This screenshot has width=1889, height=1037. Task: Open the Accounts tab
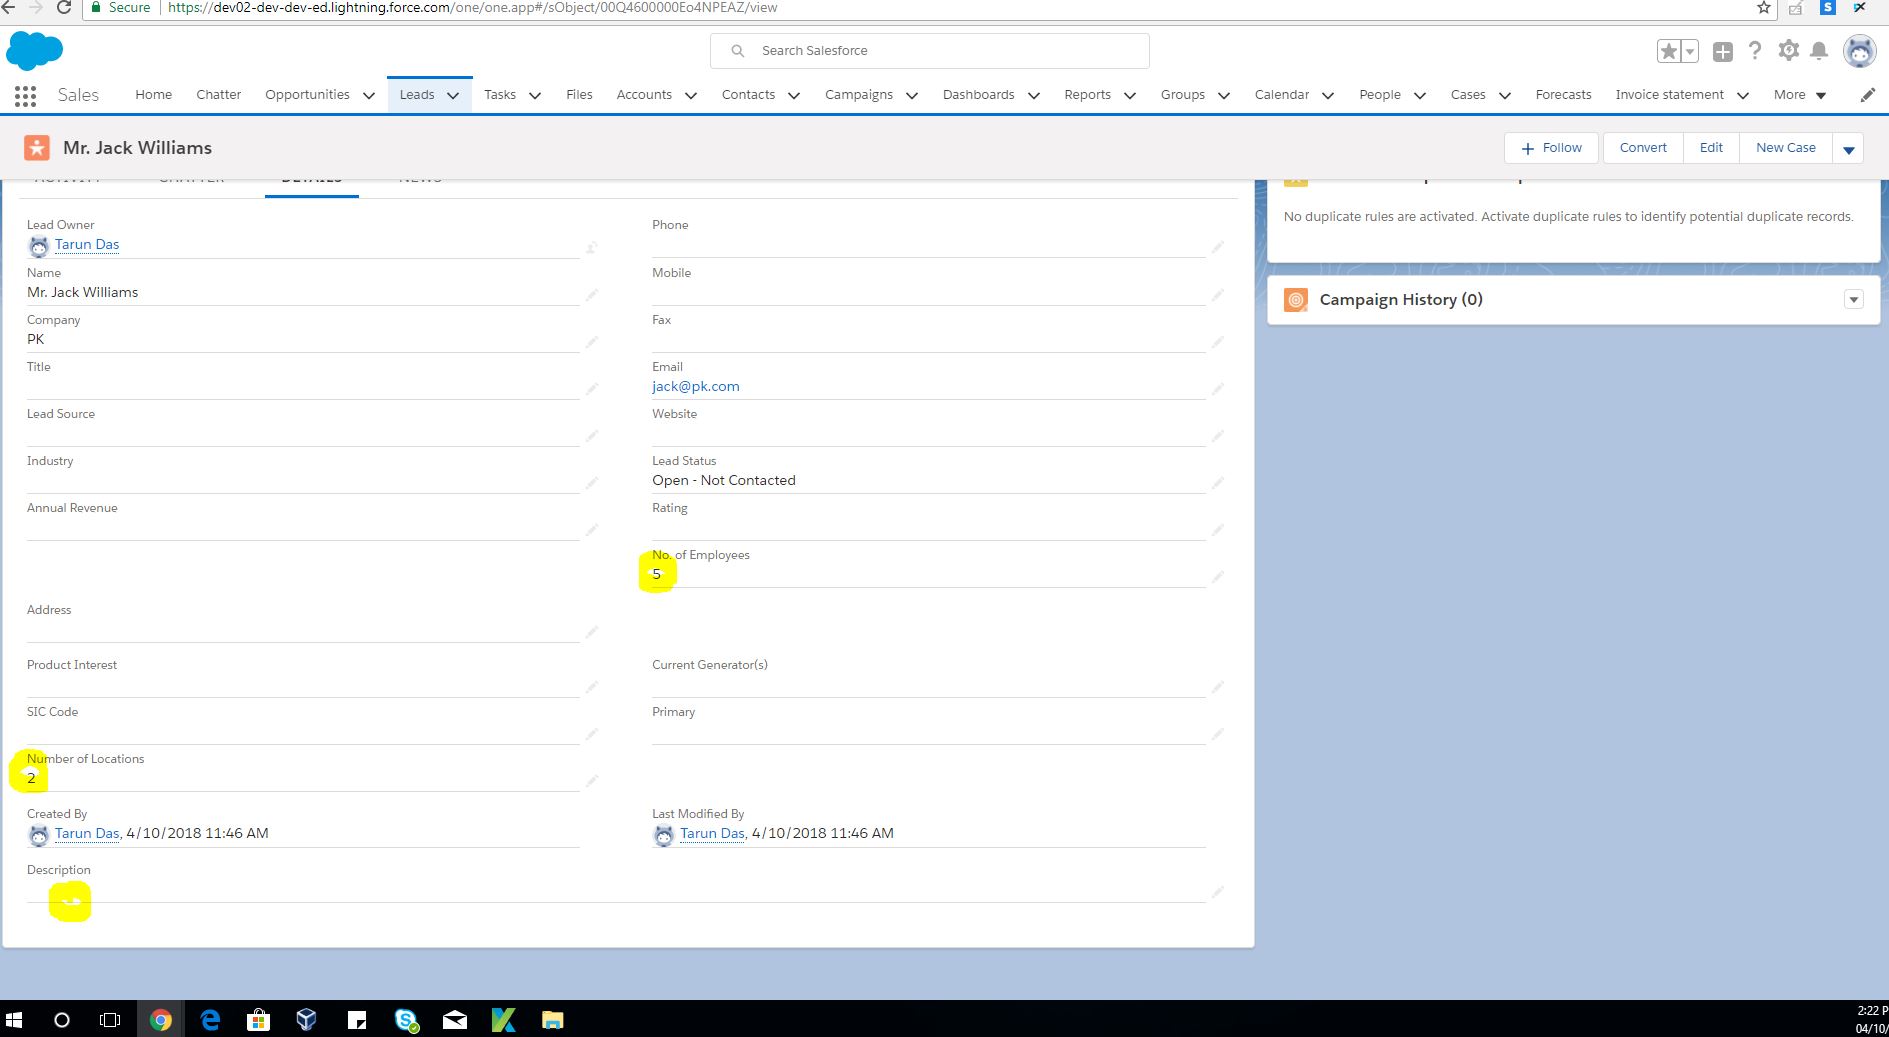[643, 95]
